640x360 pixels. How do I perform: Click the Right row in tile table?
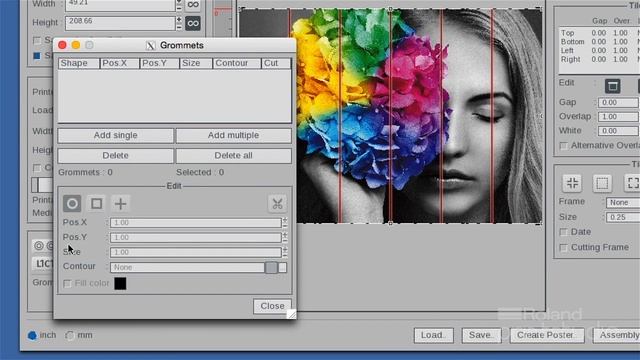coord(599,60)
